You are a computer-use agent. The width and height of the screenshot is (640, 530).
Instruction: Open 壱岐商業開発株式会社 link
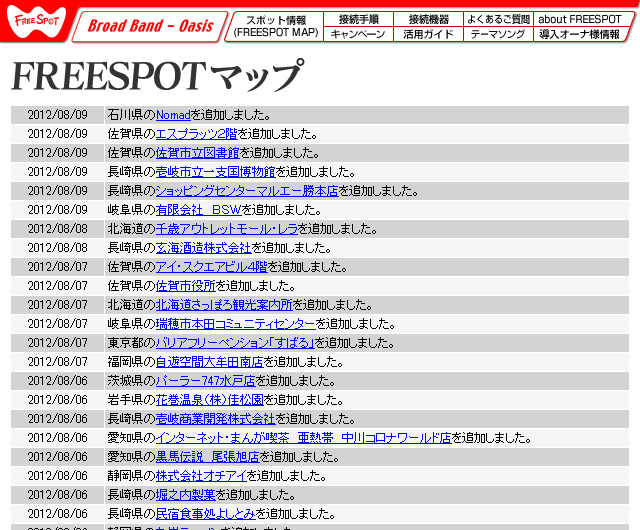point(216,419)
